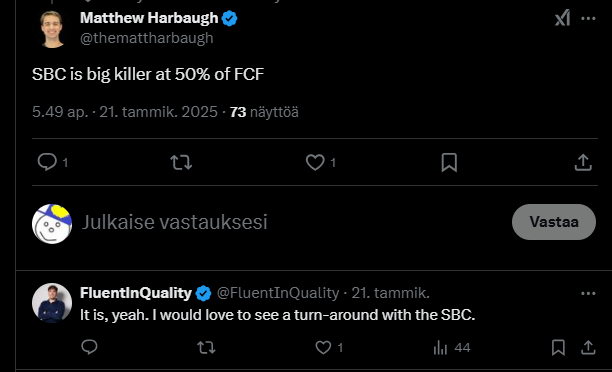Open the @themattharbaugh handle link

(x=147, y=38)
